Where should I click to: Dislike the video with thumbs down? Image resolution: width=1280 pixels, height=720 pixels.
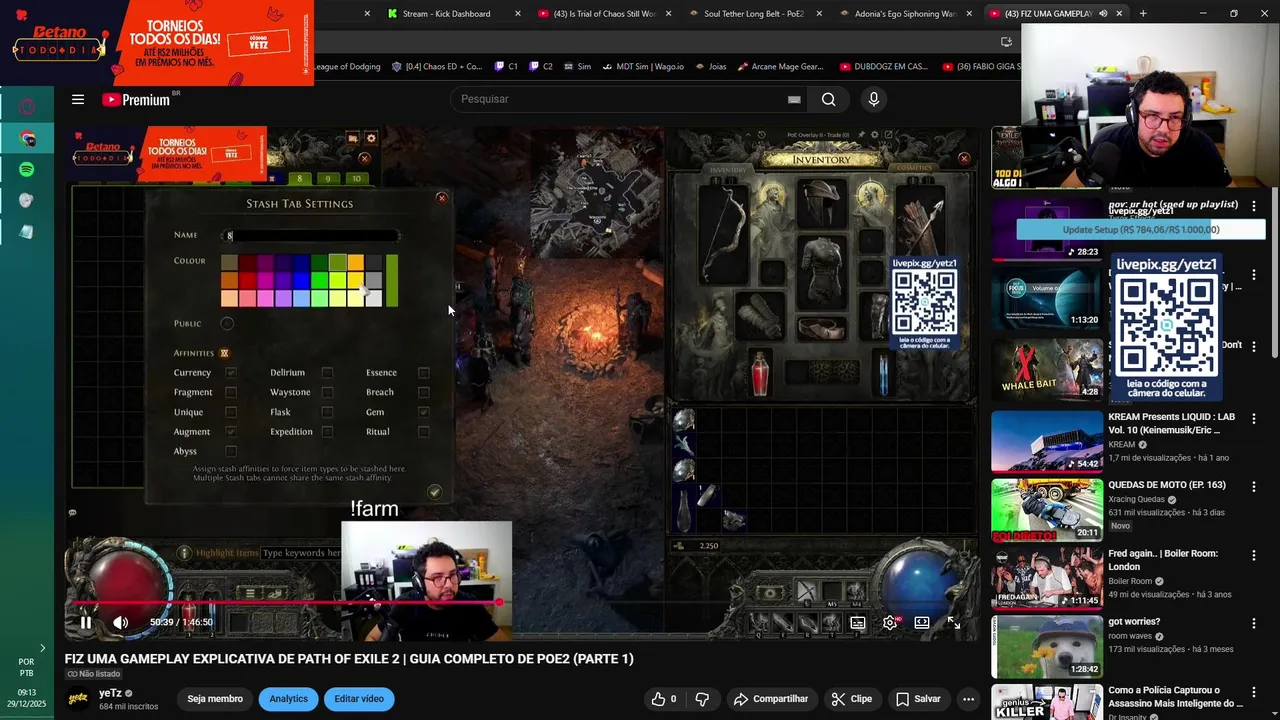click(x=702, y=699)
